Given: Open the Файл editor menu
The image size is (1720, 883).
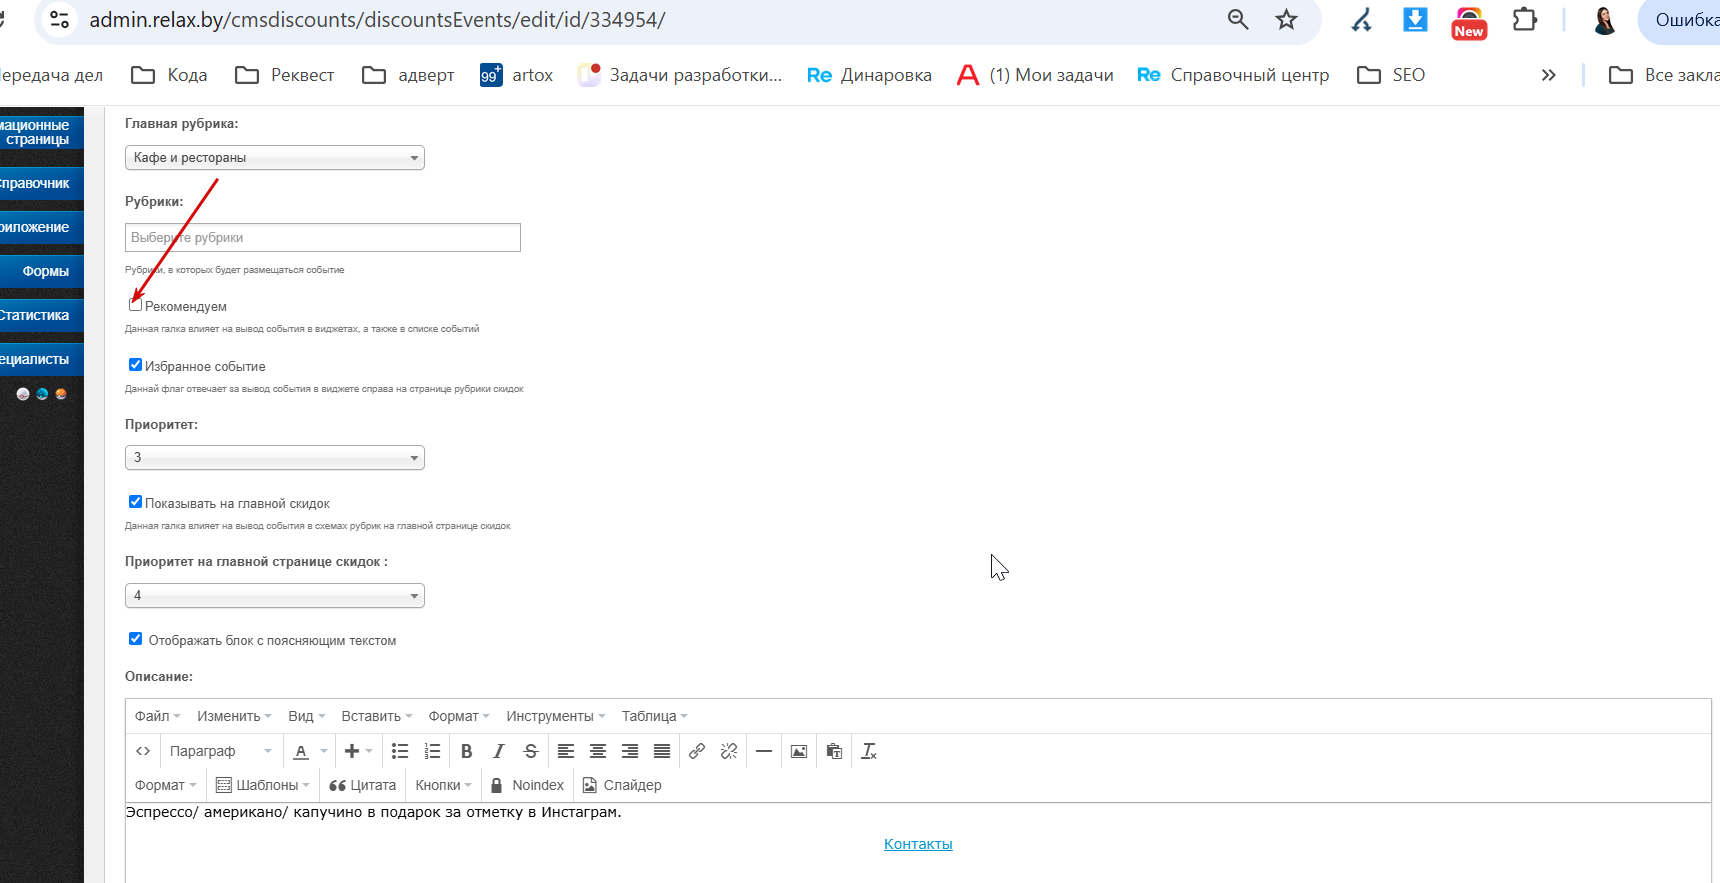Looking at the screenshot, I should click(157, 716).
